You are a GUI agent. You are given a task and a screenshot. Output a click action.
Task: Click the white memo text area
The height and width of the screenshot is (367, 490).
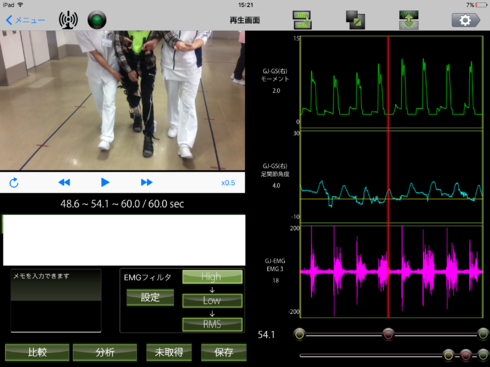124,240
